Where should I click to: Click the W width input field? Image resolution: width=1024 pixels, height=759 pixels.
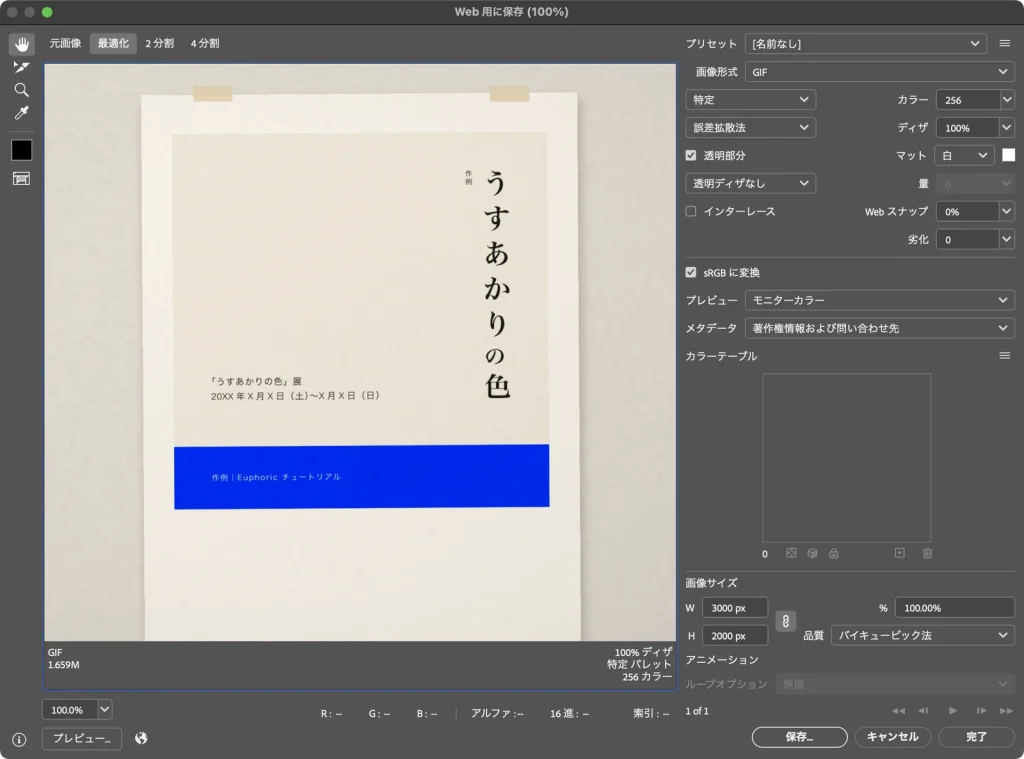tap(735, 607)
